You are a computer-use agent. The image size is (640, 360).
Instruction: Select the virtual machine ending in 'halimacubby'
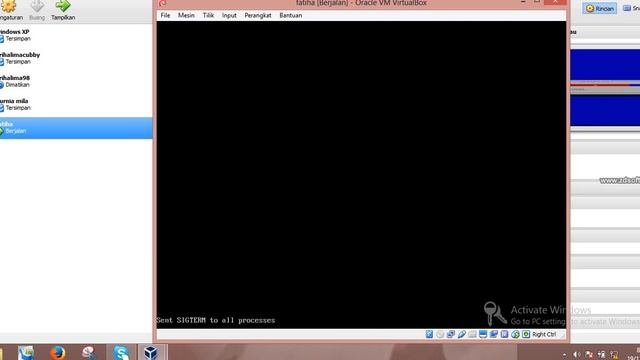[76, 58]
